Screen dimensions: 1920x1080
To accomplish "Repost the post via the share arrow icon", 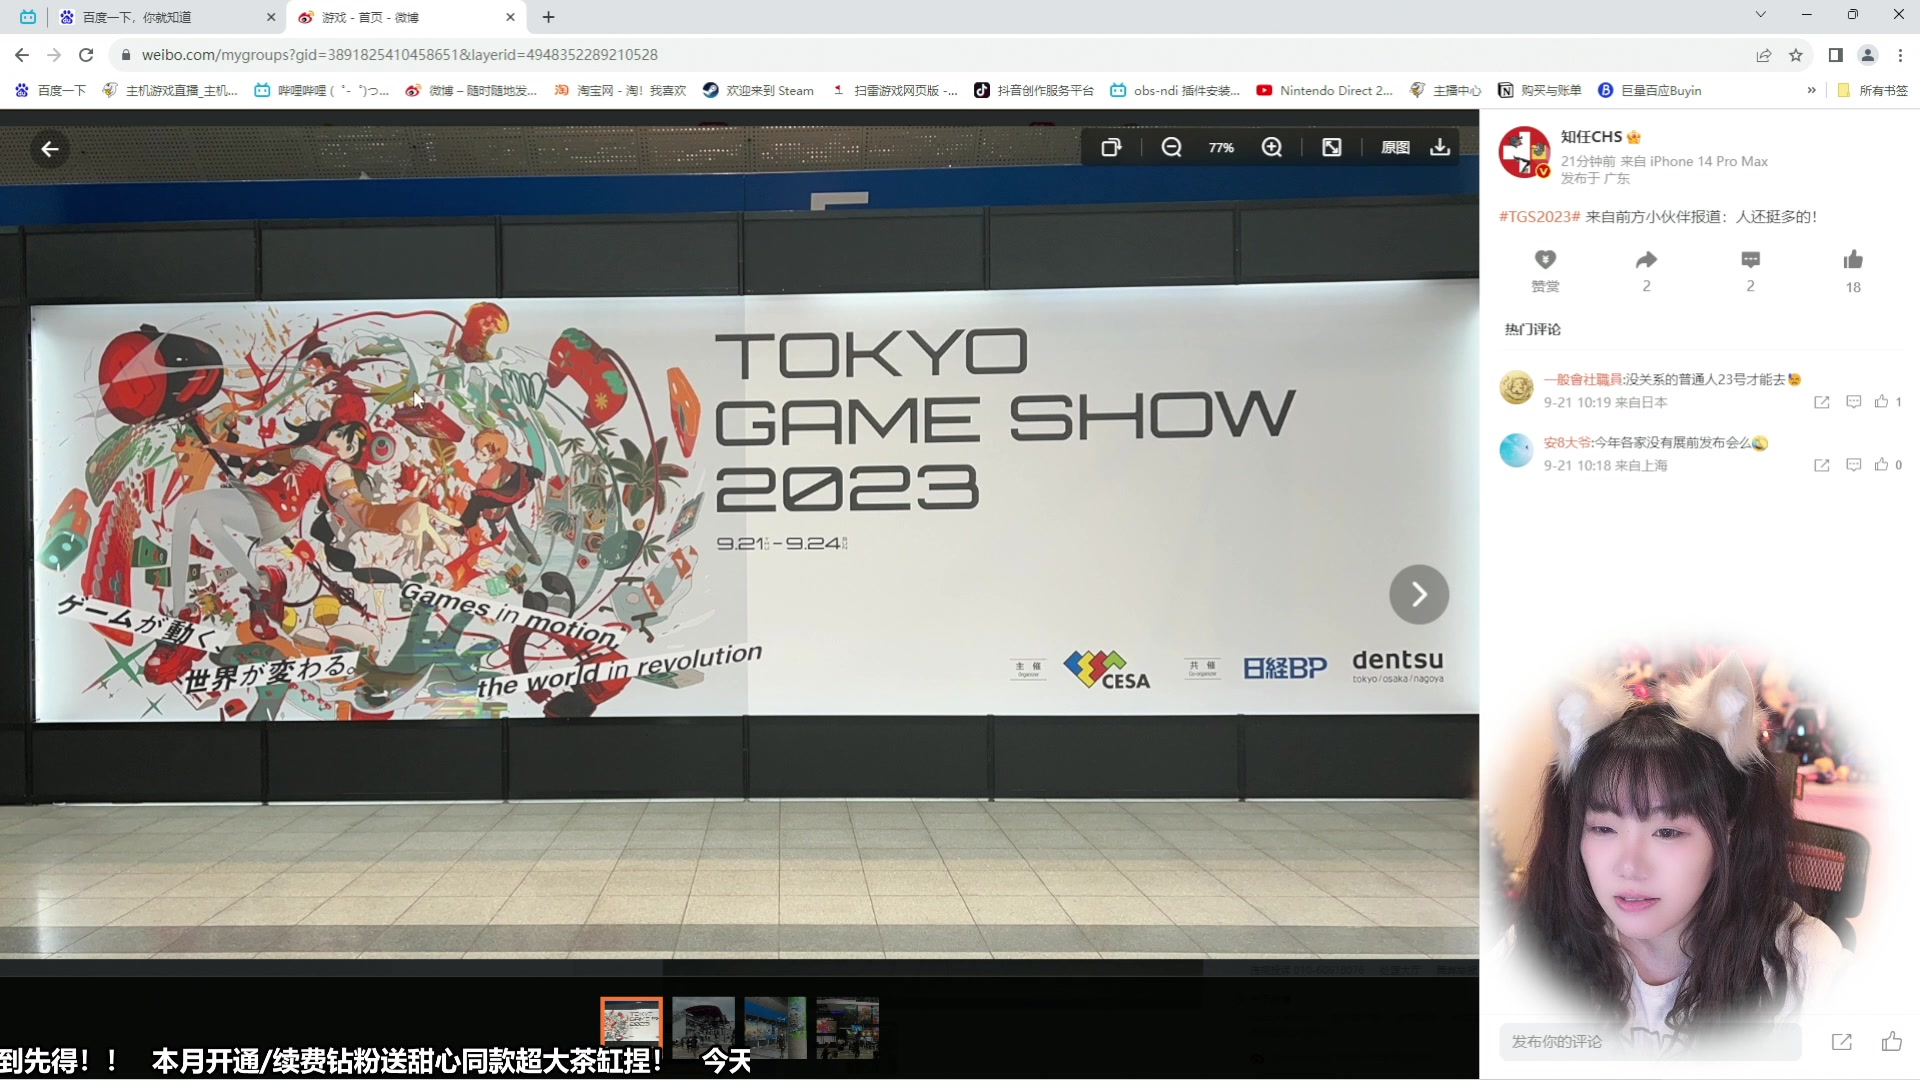I will click(1646, 259).
